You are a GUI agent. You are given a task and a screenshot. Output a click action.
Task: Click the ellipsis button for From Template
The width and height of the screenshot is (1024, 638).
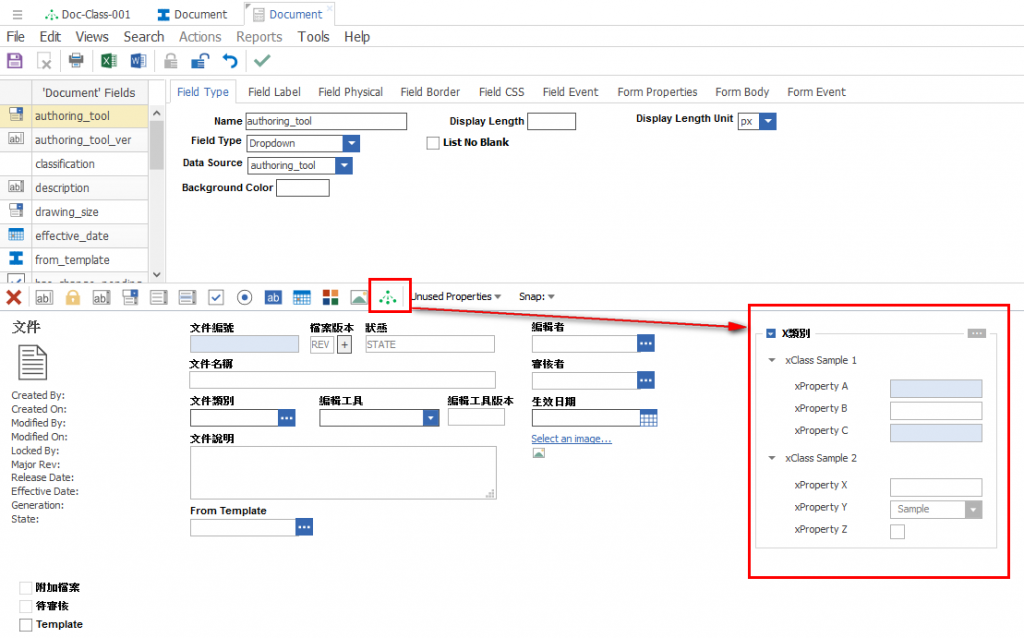[x=304, y=527]
